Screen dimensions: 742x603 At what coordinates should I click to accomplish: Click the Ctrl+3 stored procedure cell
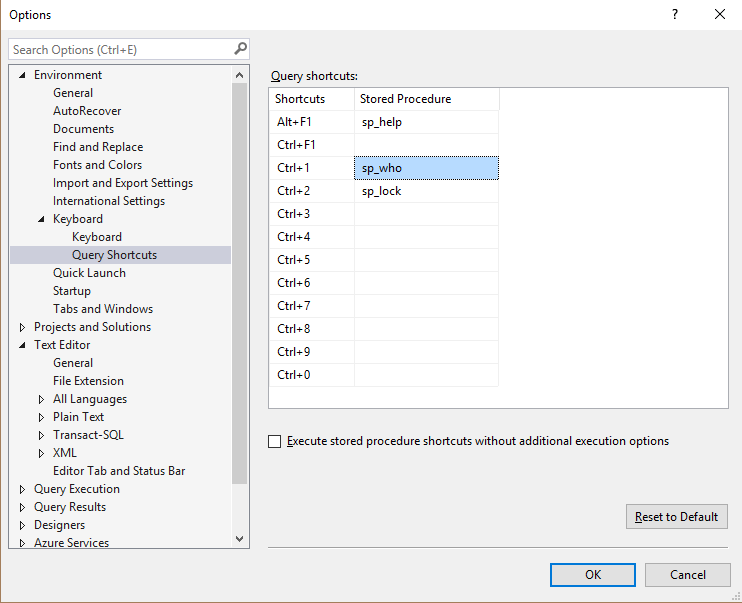(426, 214)
